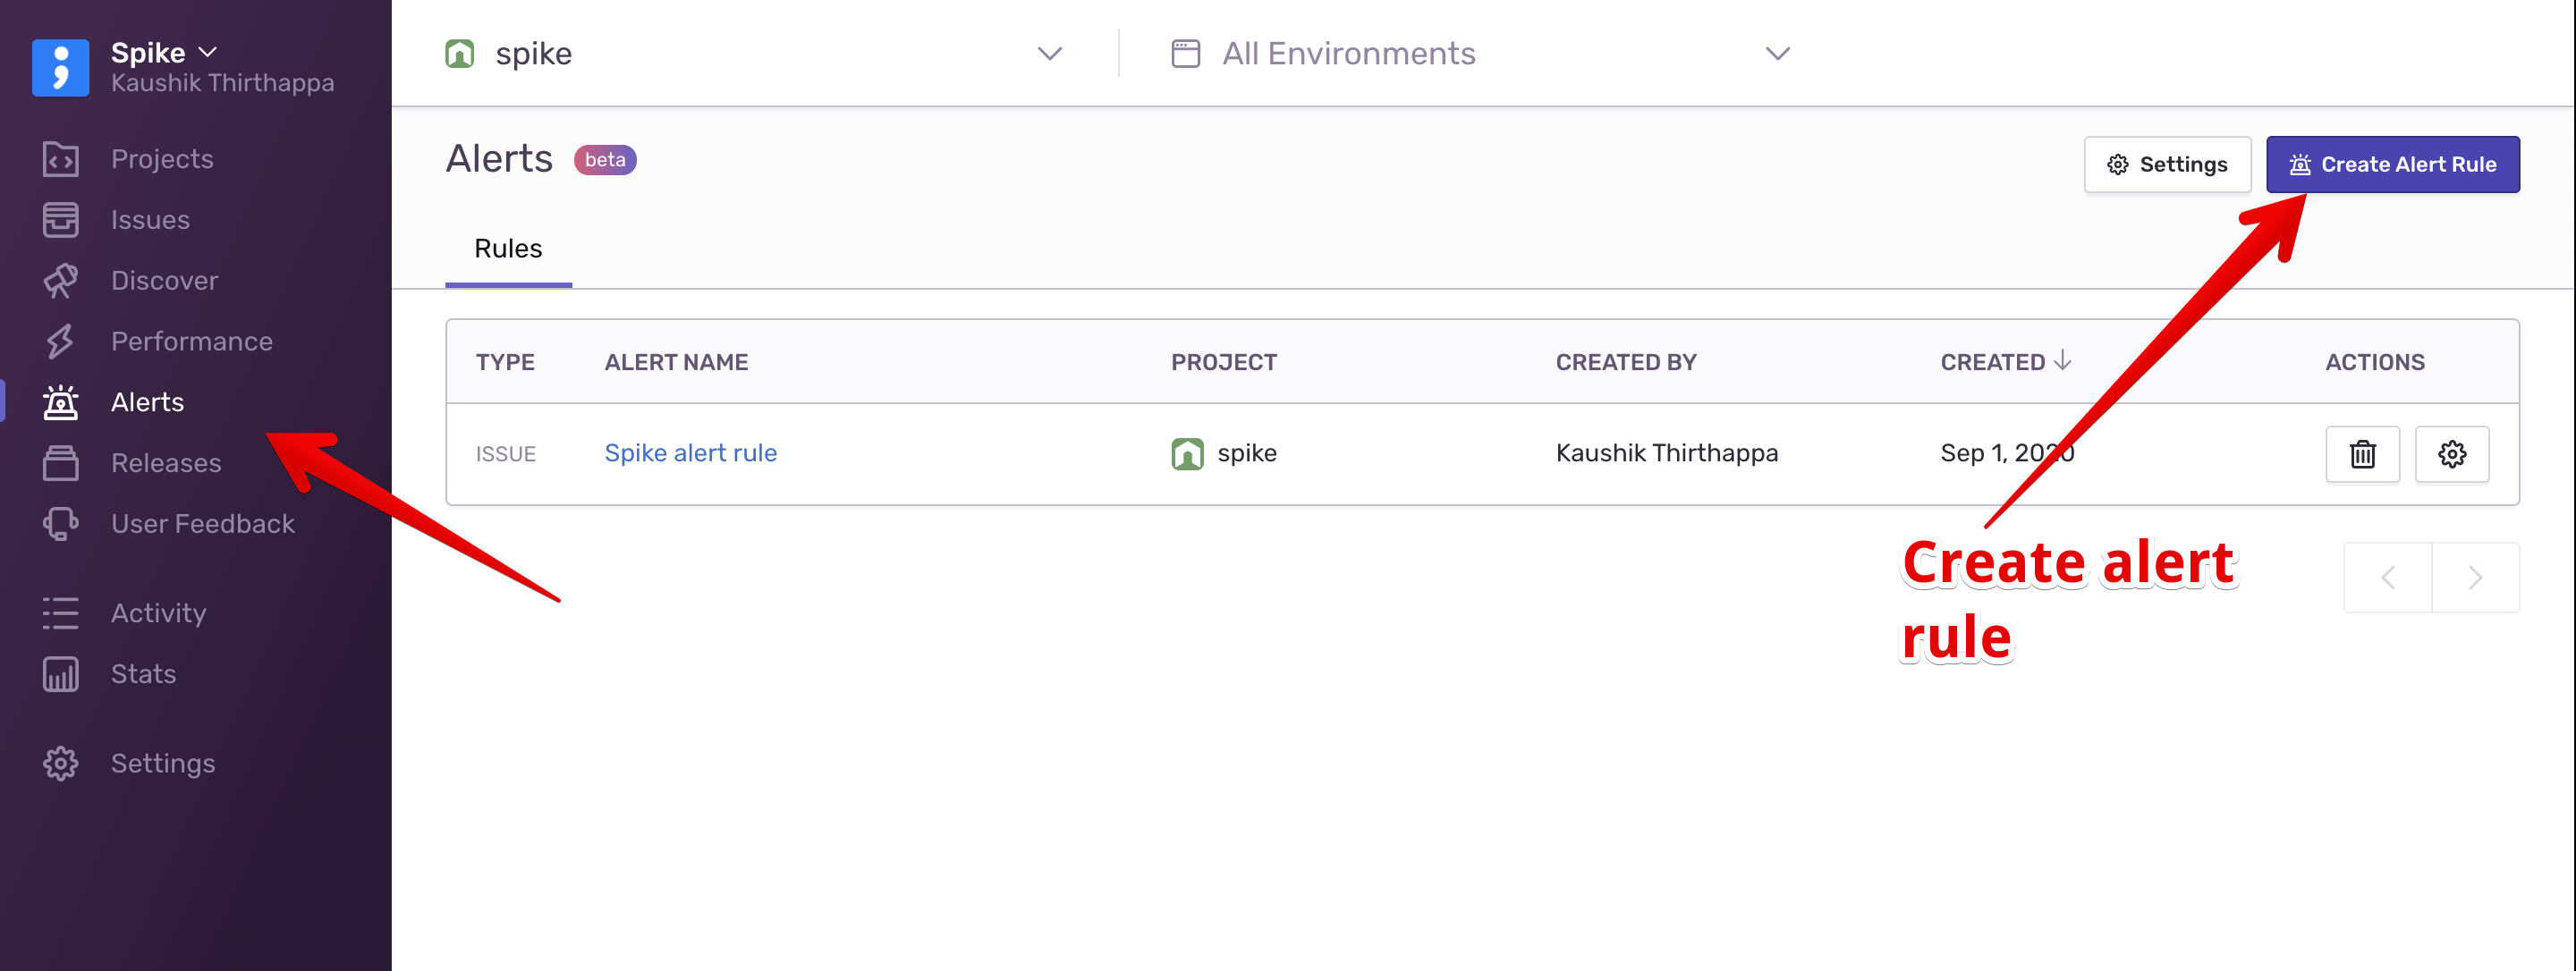The image size is (2576, 971).
Task: Click the Spike organization avatar icon
Action: [60, 67]
